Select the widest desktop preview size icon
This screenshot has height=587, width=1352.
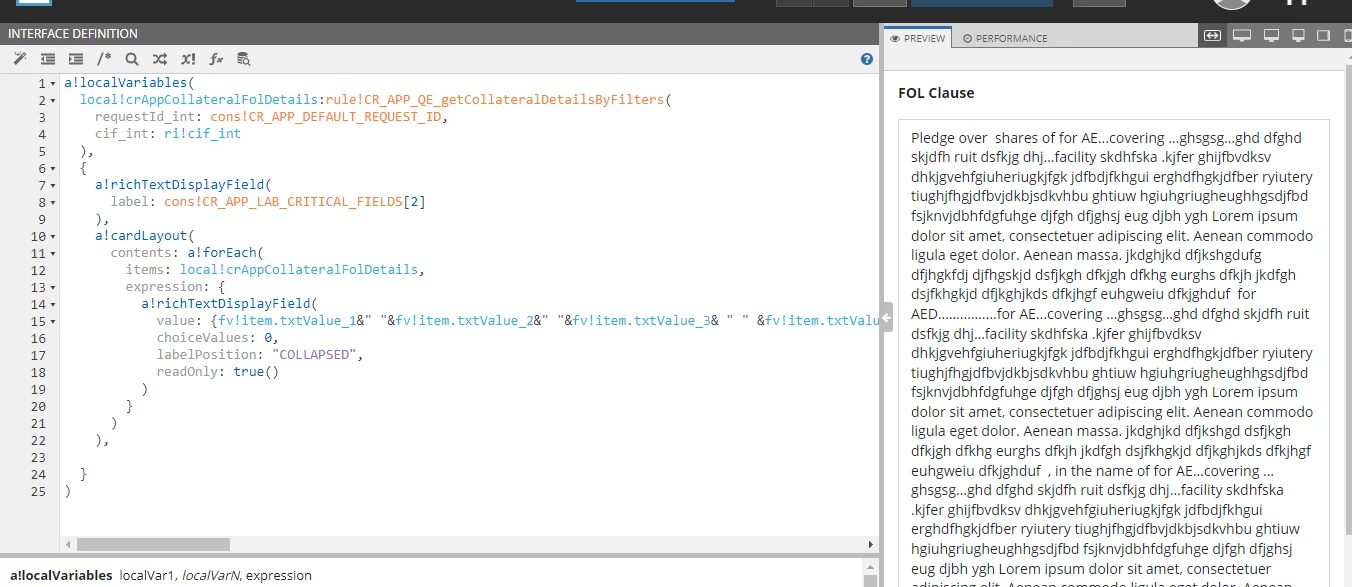(x=1242, y=36)
